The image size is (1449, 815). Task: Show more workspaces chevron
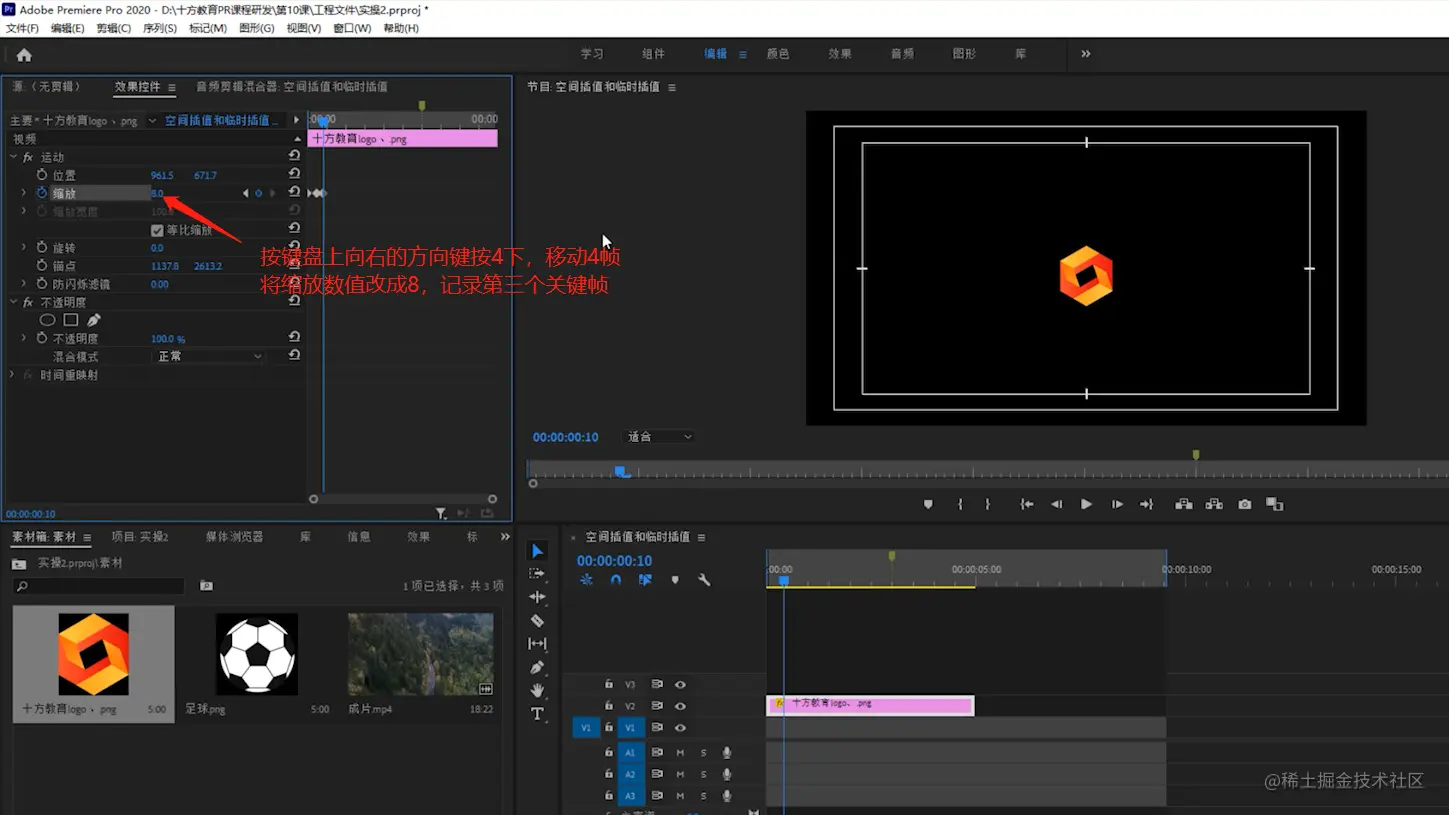[x=1086, y=54]
